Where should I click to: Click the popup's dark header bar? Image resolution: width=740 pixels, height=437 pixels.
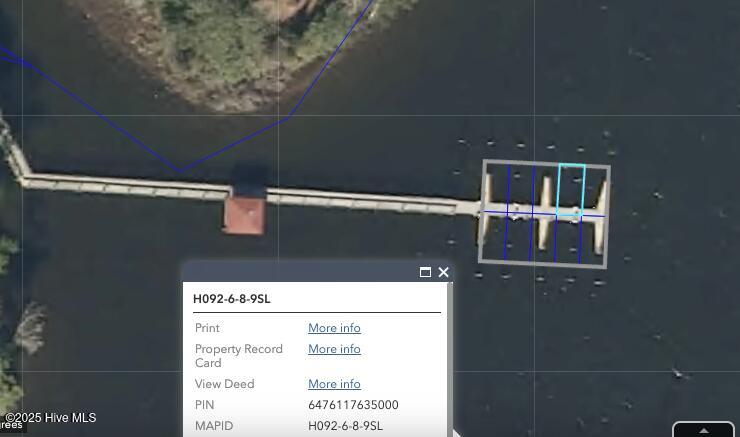pos(300,272)
